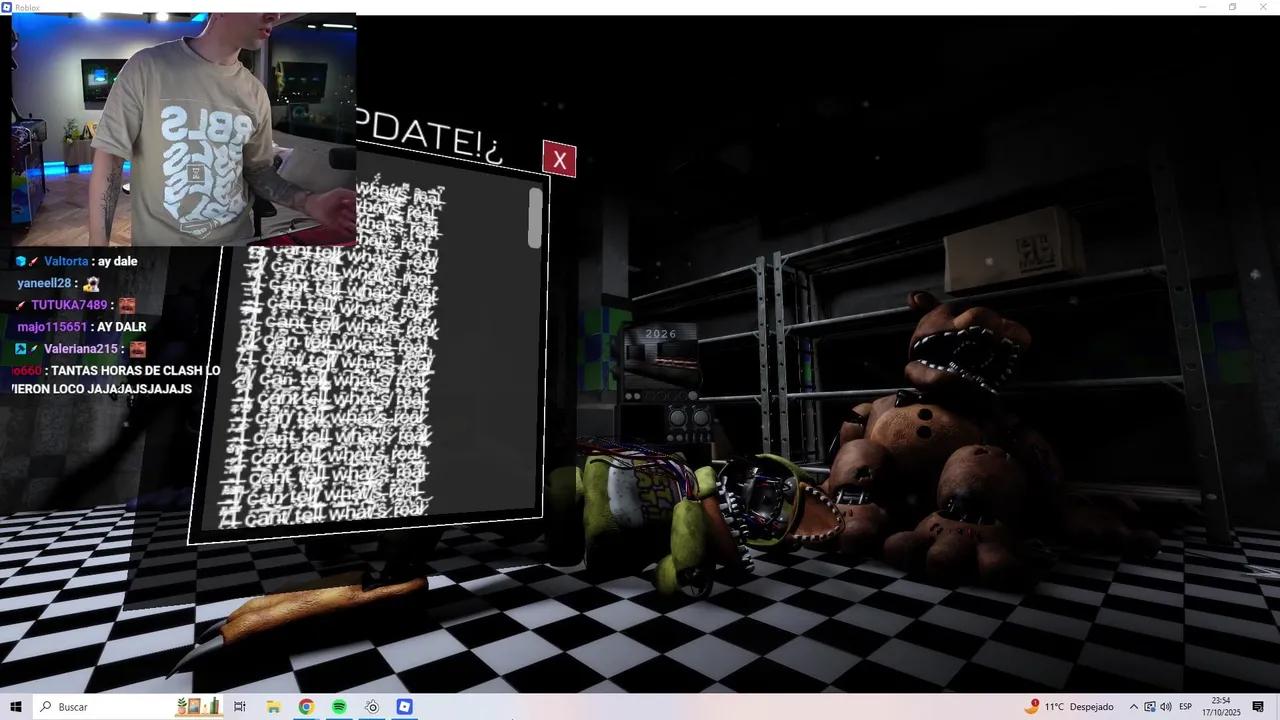Click the update notes panel scrollbar thumb
This screenshot has width=1280, height=720.
535,218
